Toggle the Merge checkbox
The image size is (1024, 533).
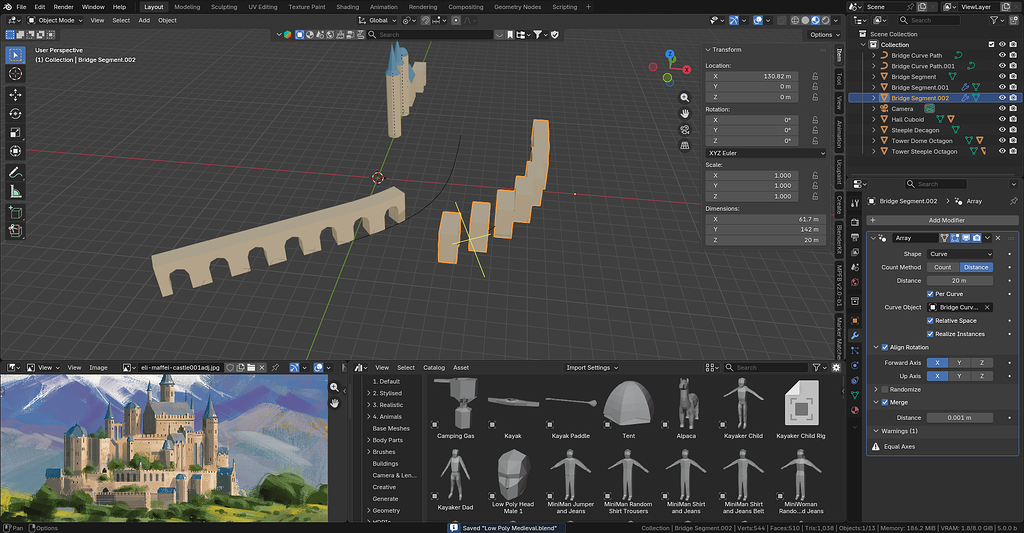pyautogui.click(x=885, y=402)
